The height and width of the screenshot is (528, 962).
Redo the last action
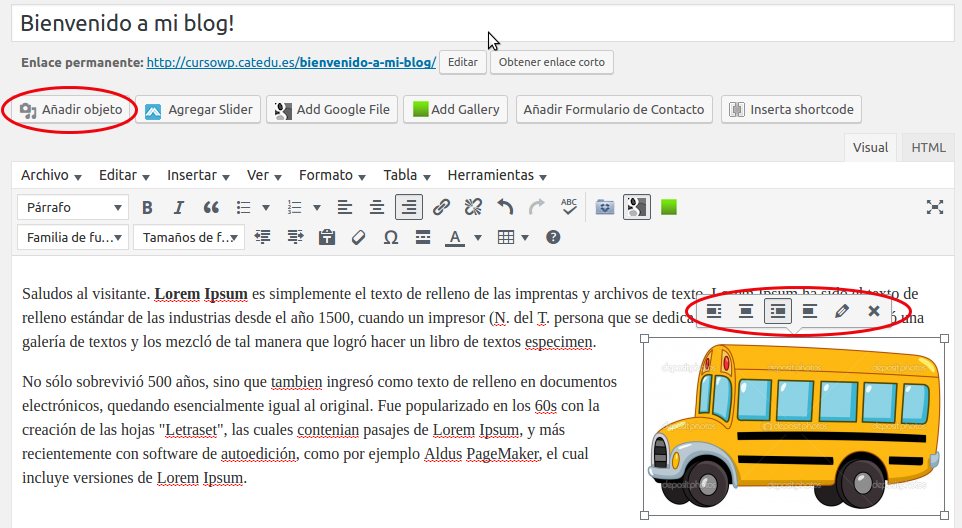click(x=537, y=207)
